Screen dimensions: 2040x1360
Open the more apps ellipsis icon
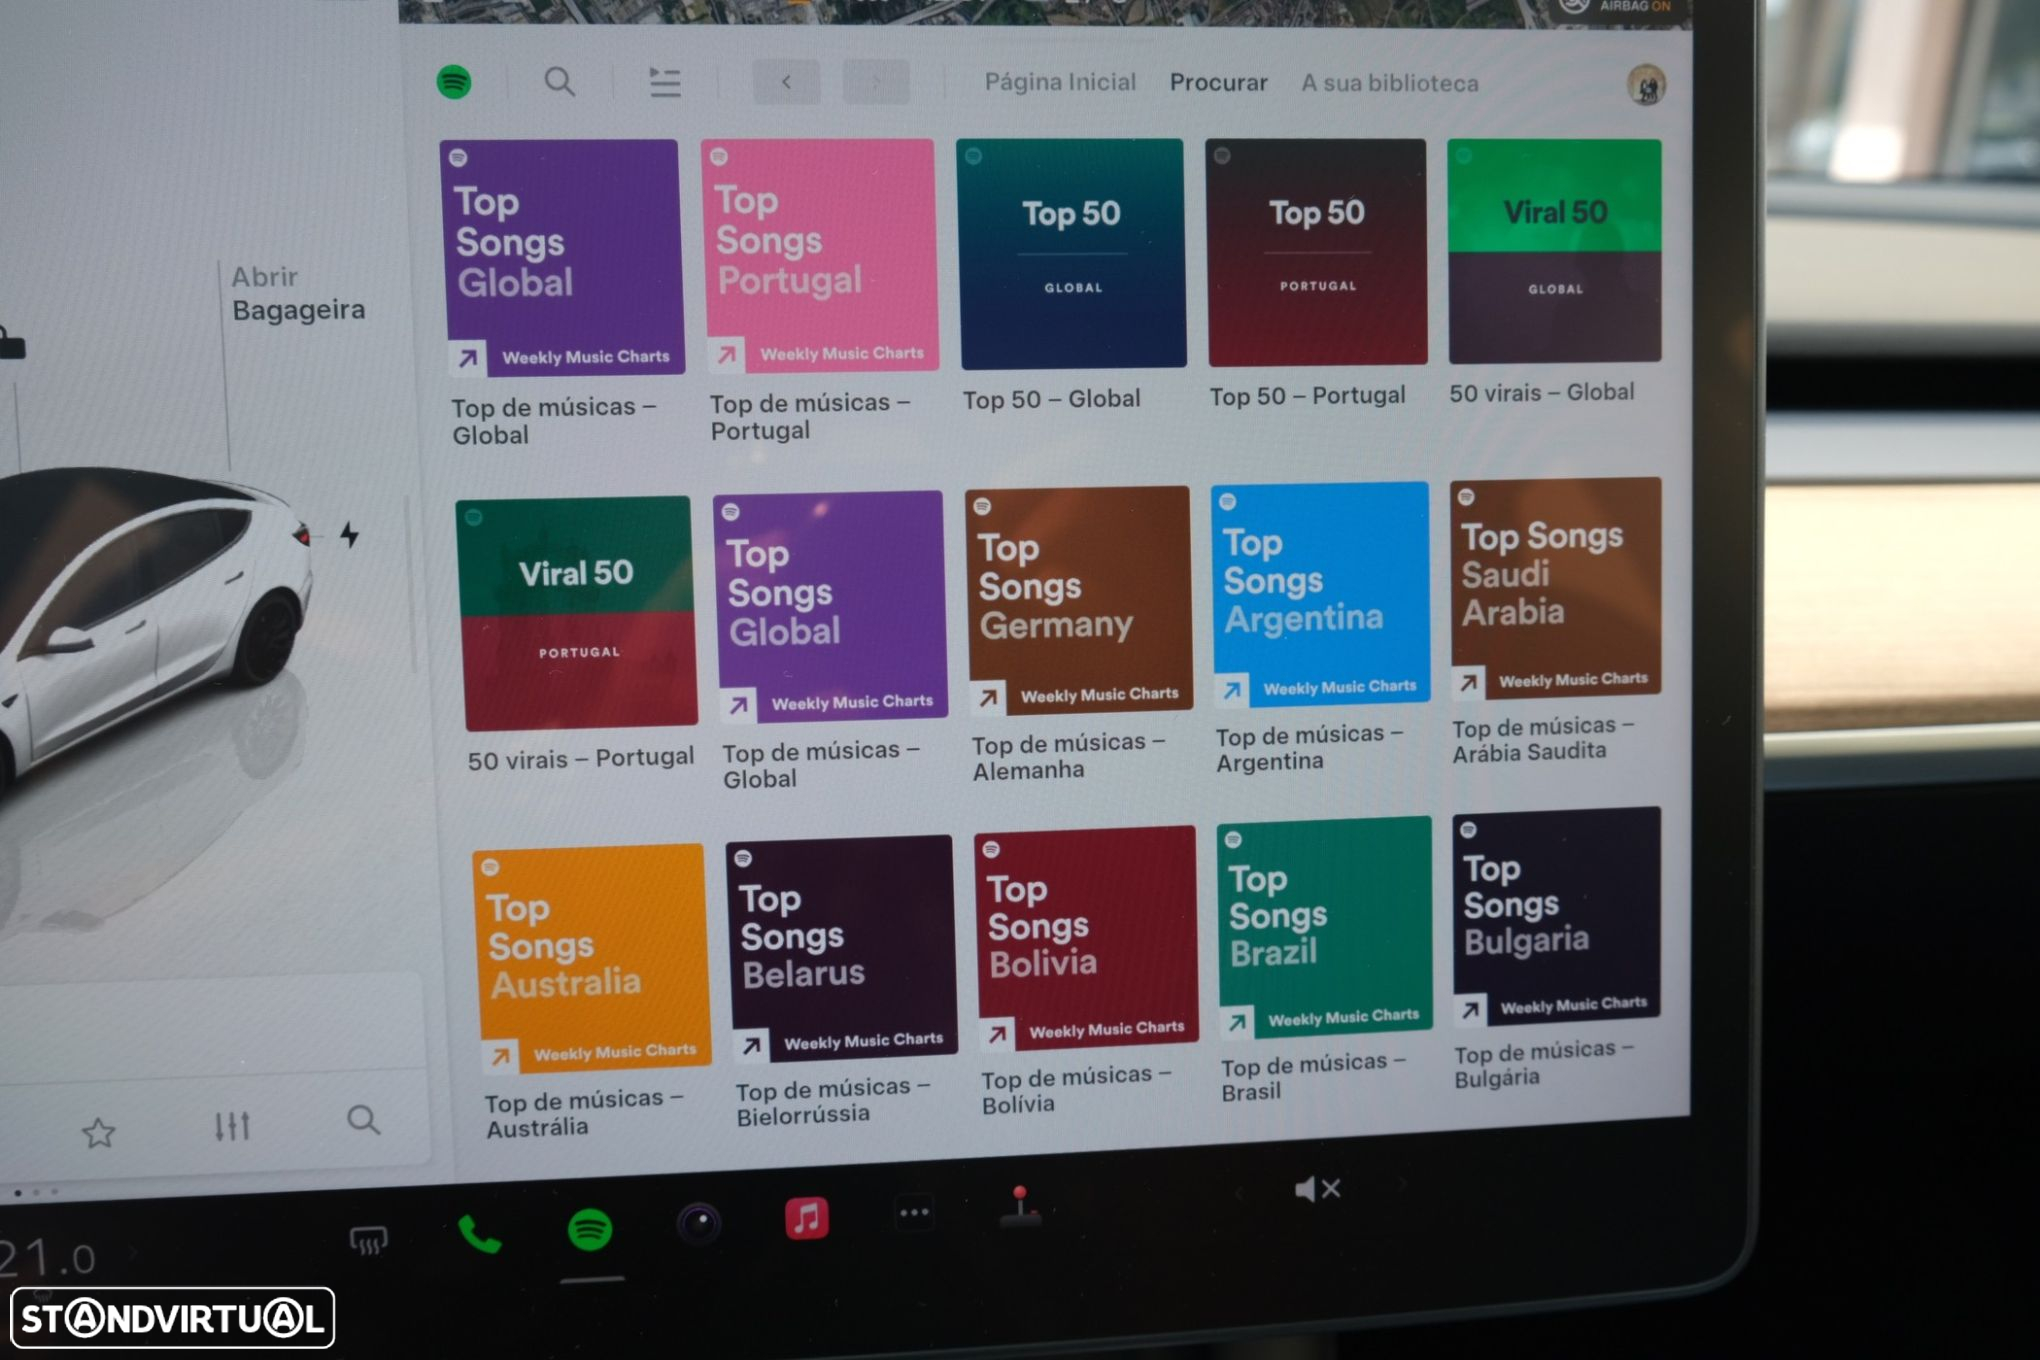(914, 1213)
